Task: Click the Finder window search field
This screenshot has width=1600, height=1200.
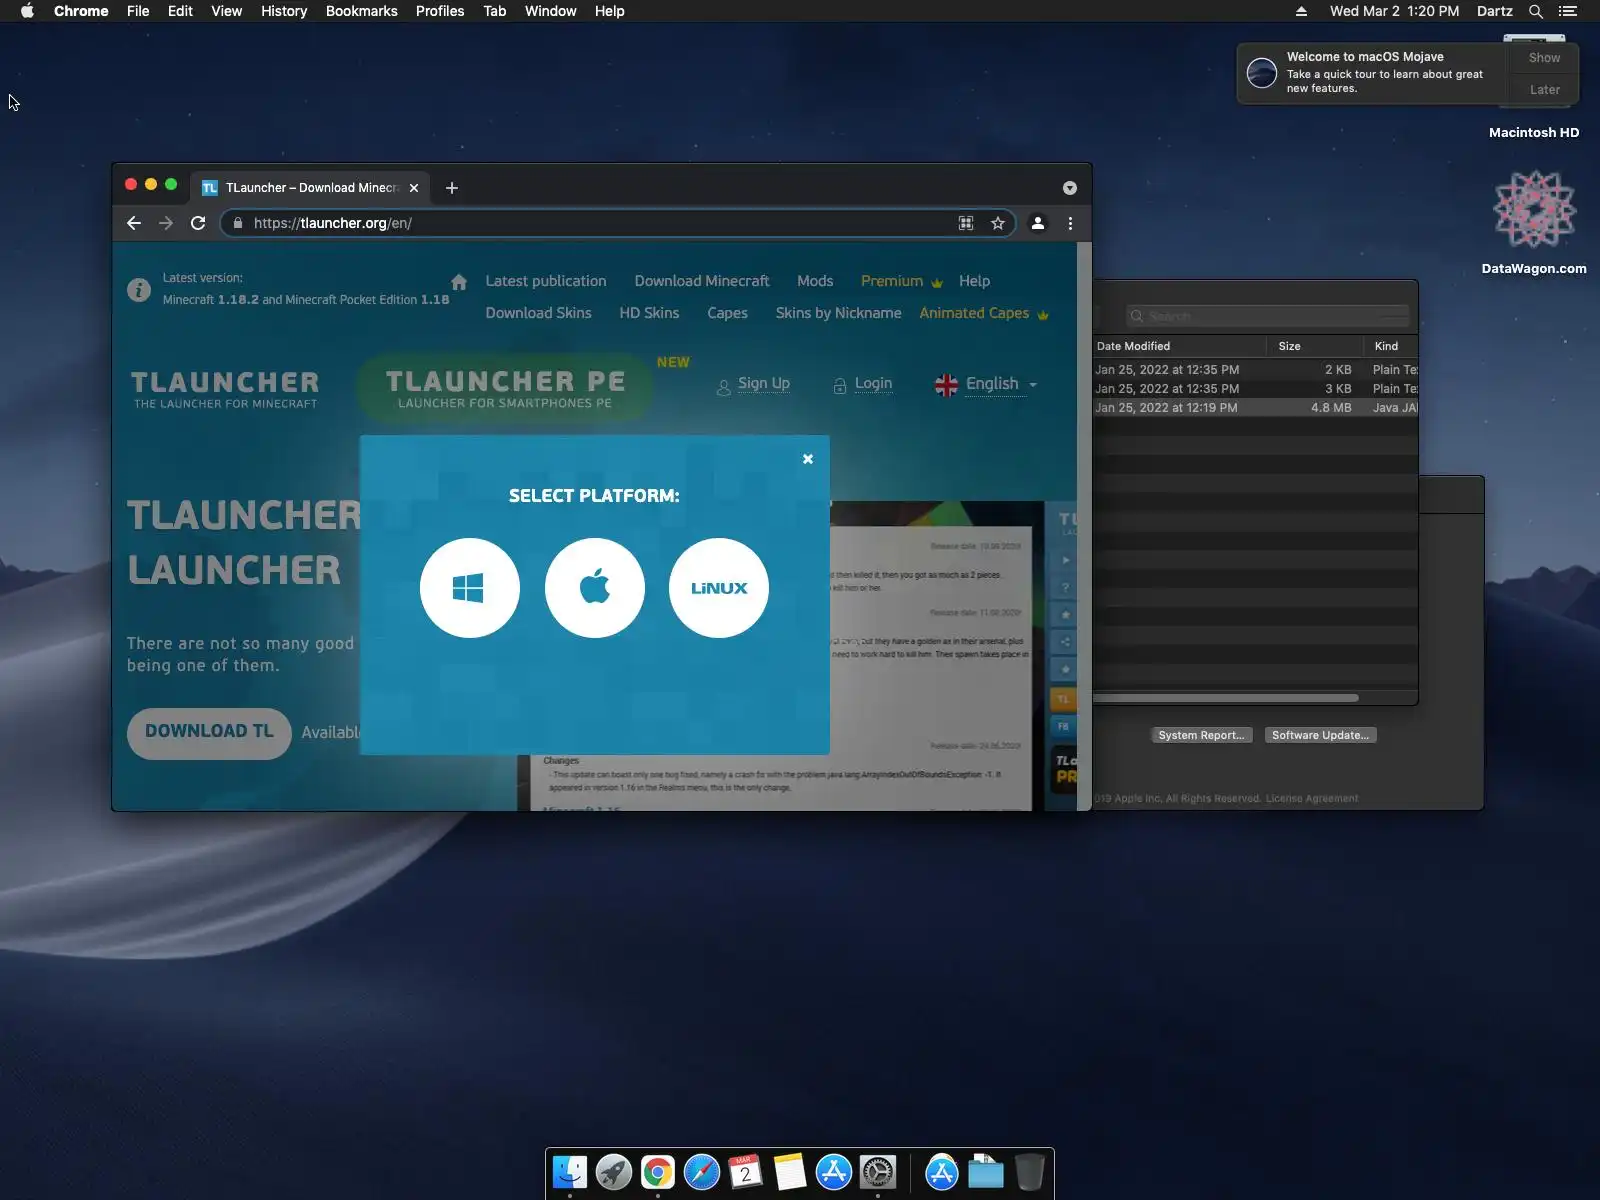Action: point(1268,316)
